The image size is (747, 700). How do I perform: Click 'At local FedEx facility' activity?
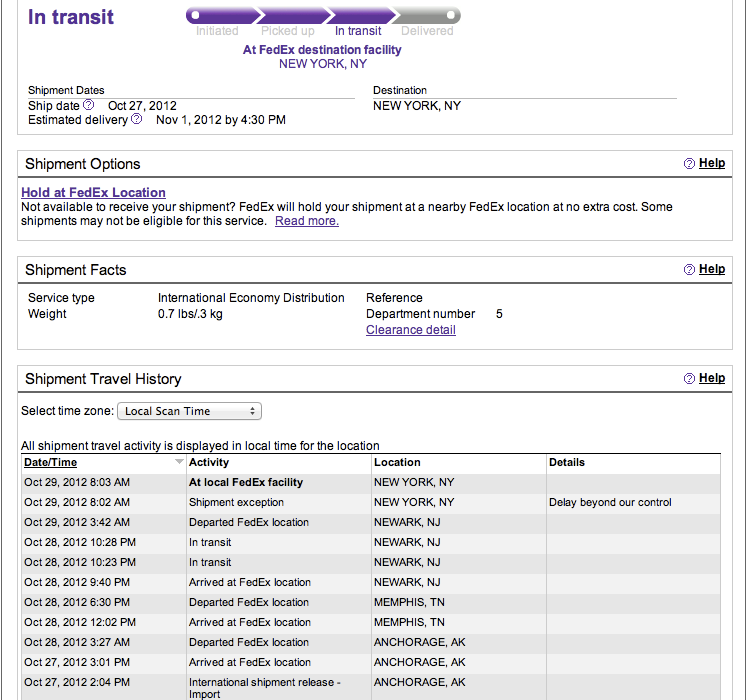(x=246, y=482)
